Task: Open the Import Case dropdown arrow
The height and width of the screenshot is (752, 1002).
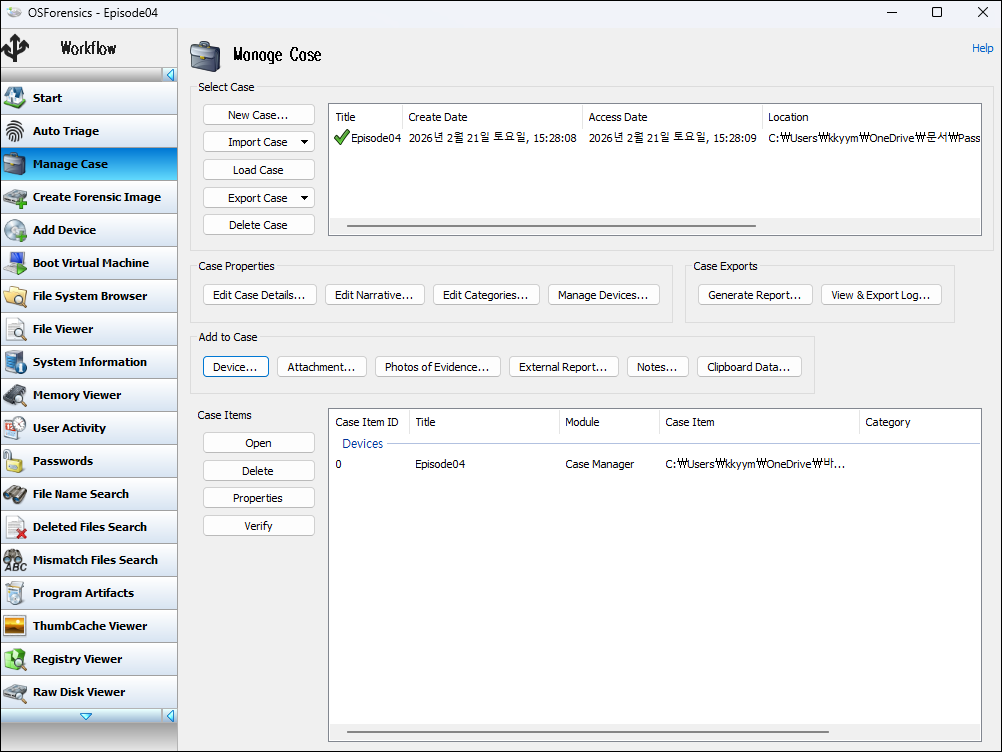Action: (305, 142)
